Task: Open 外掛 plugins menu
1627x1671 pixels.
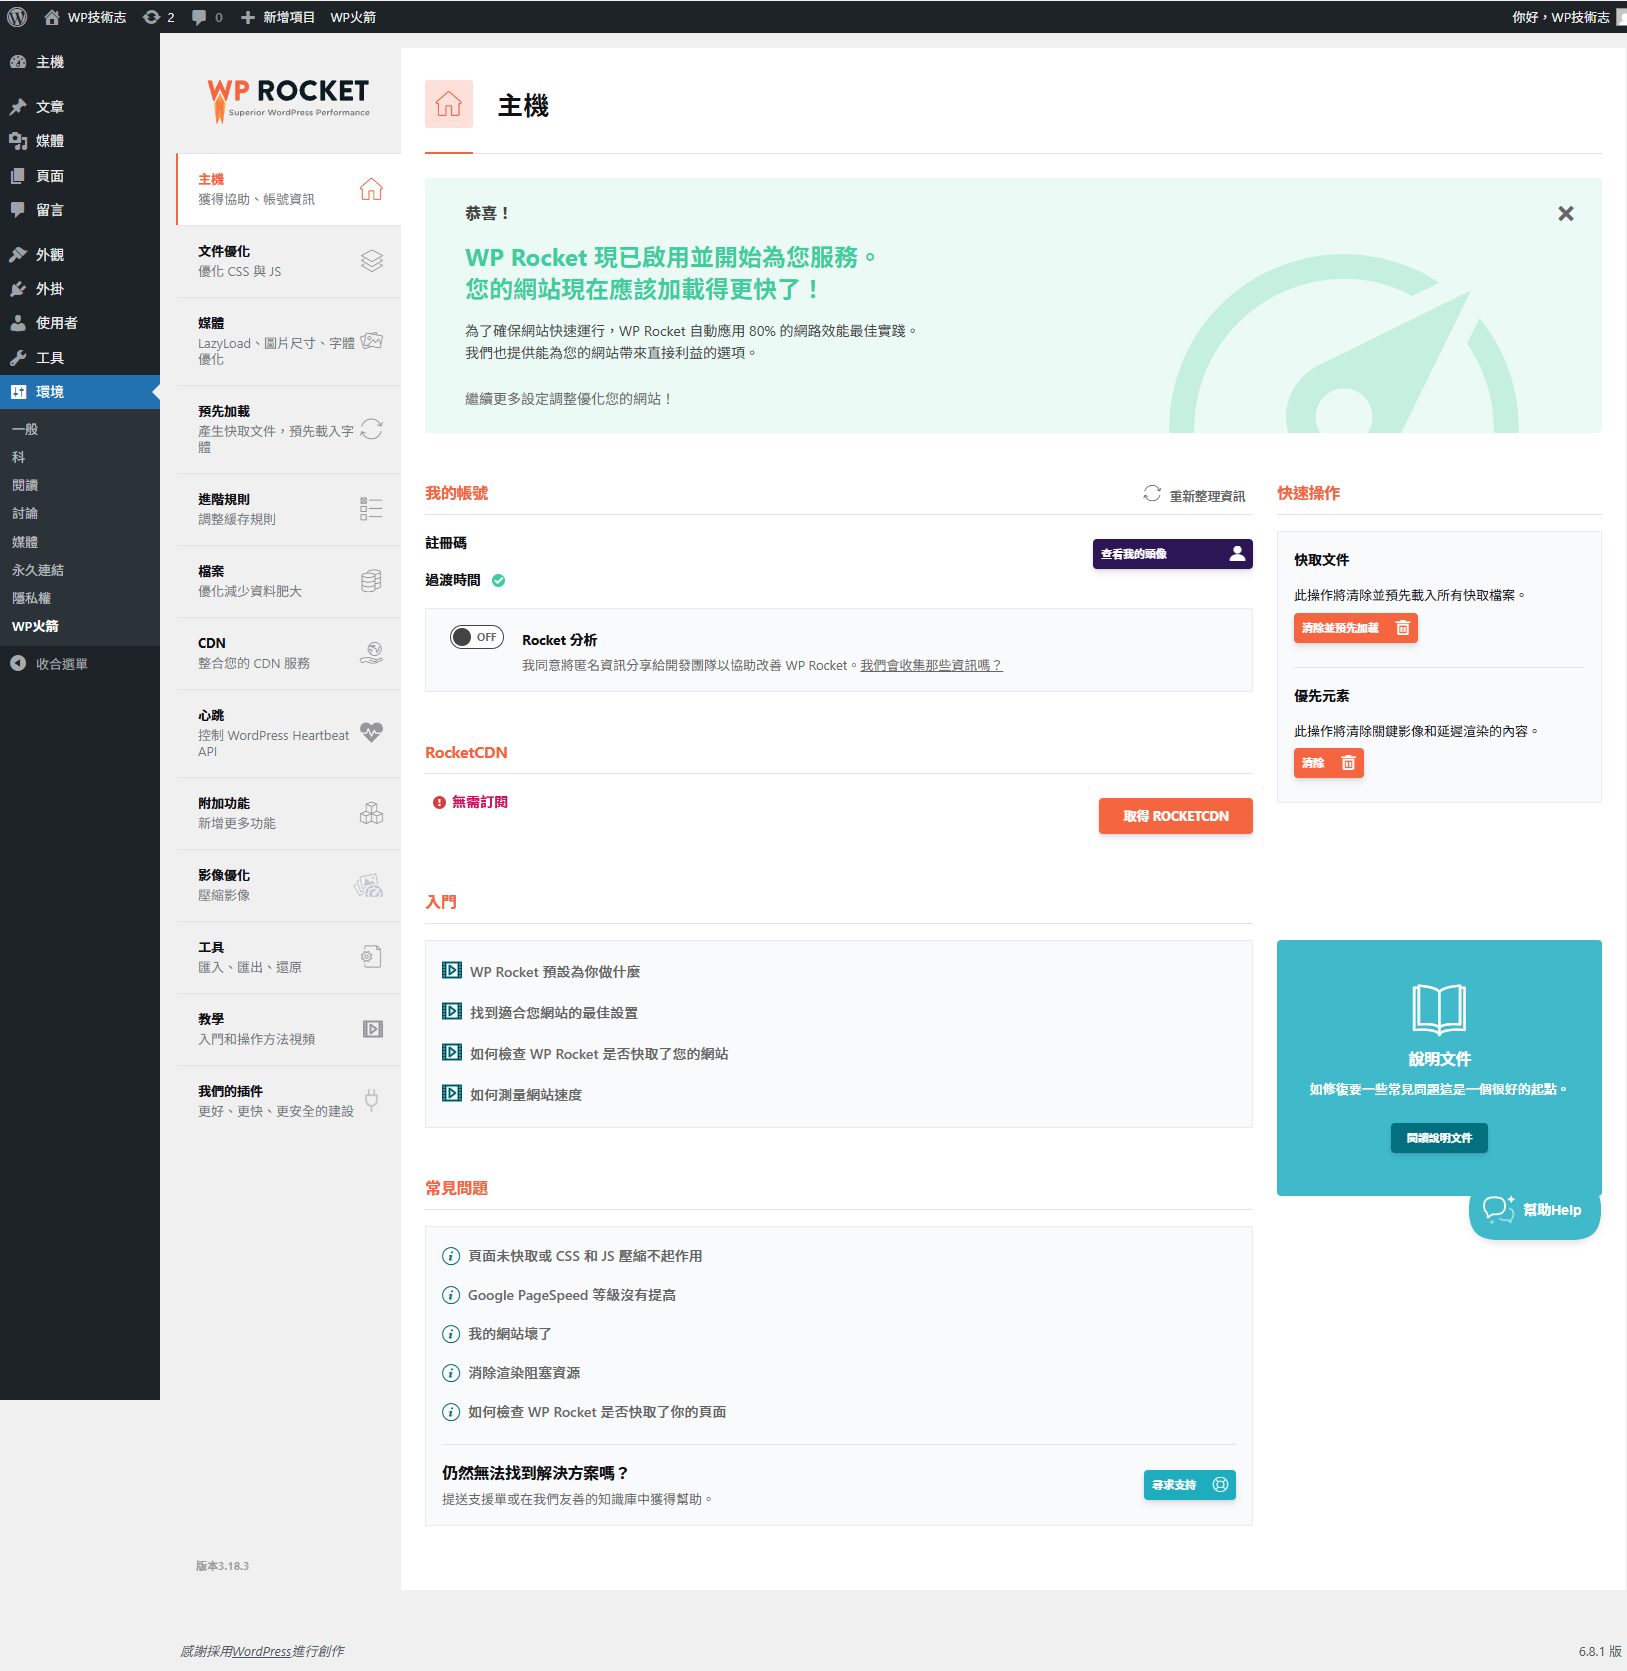Action: (50, 289)
